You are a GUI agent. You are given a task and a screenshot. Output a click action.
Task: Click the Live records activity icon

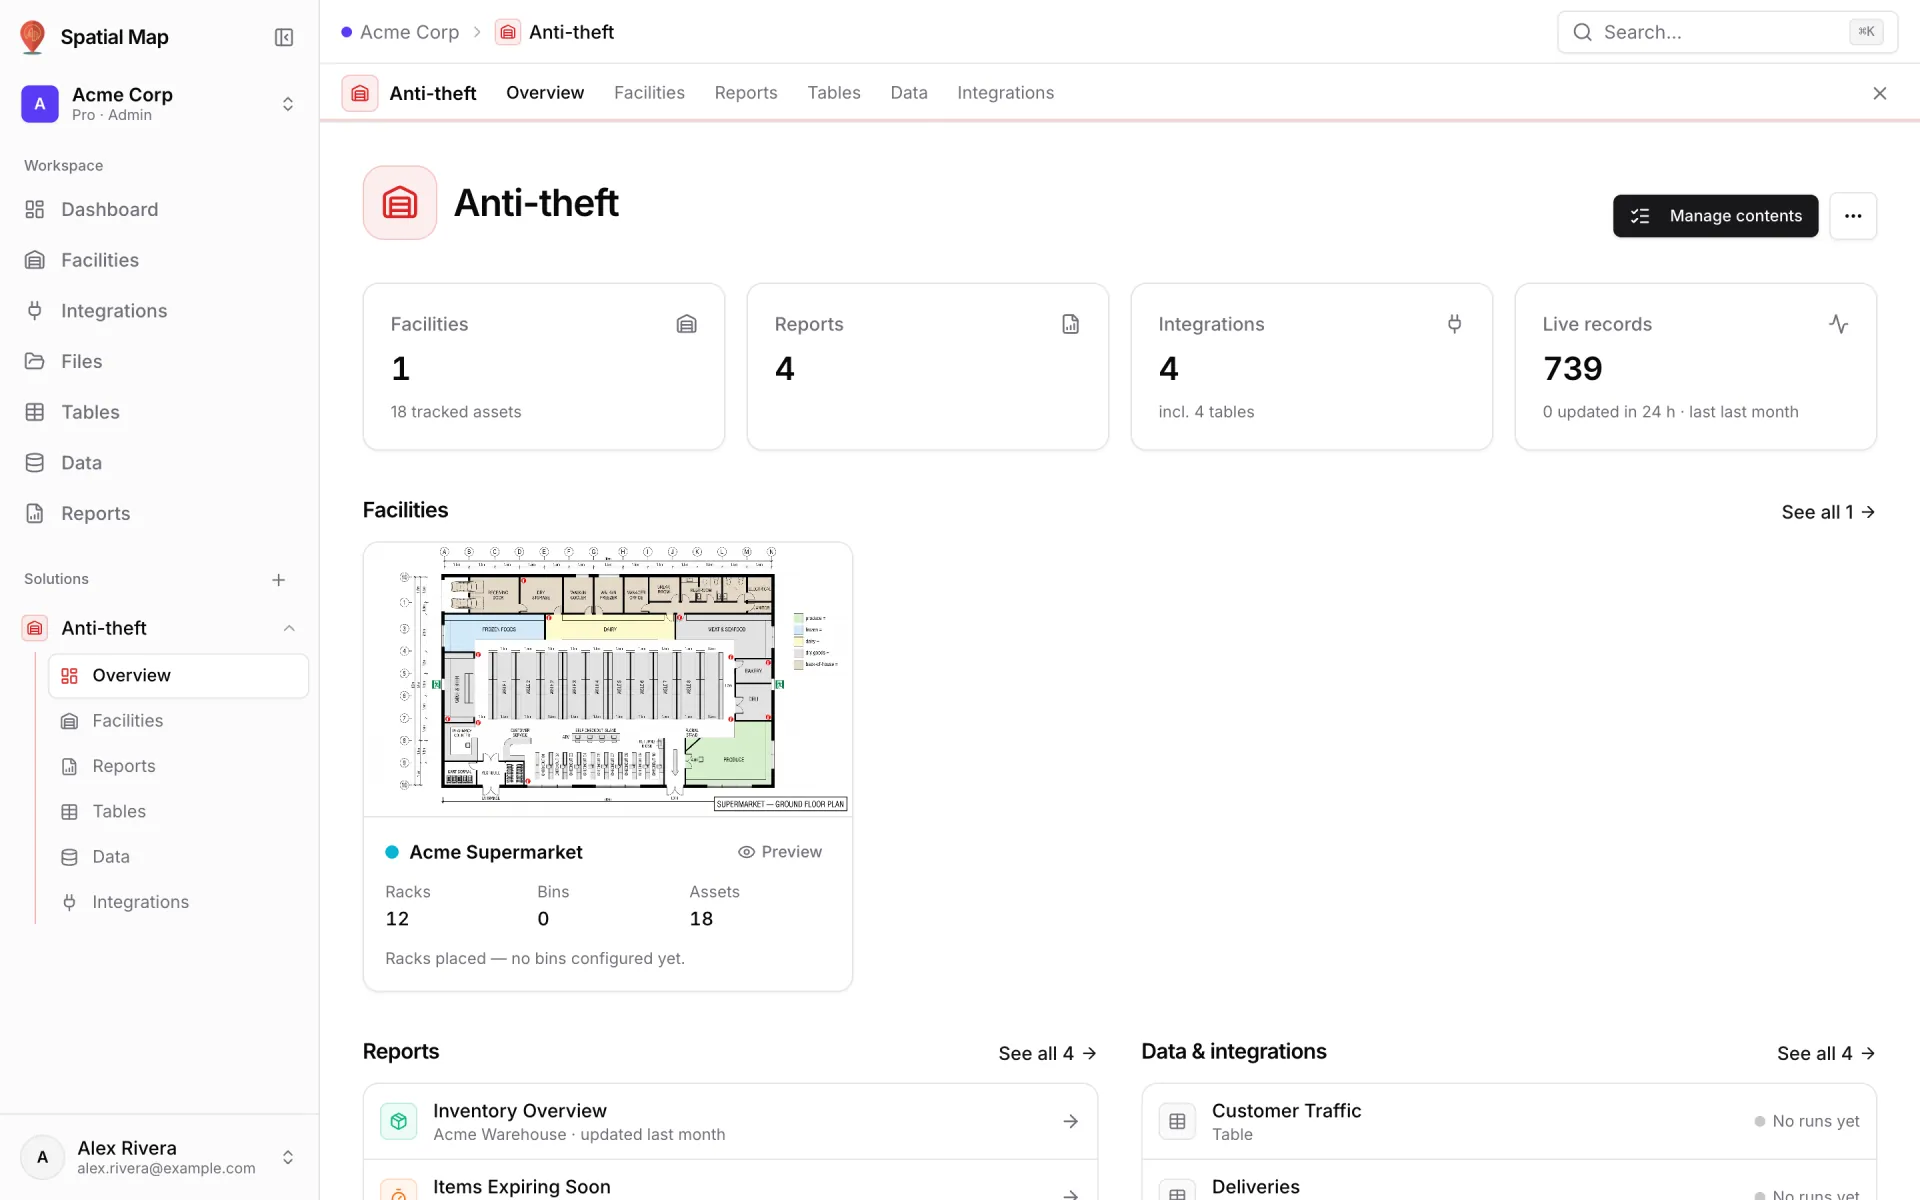click(x=1838, y=324)
